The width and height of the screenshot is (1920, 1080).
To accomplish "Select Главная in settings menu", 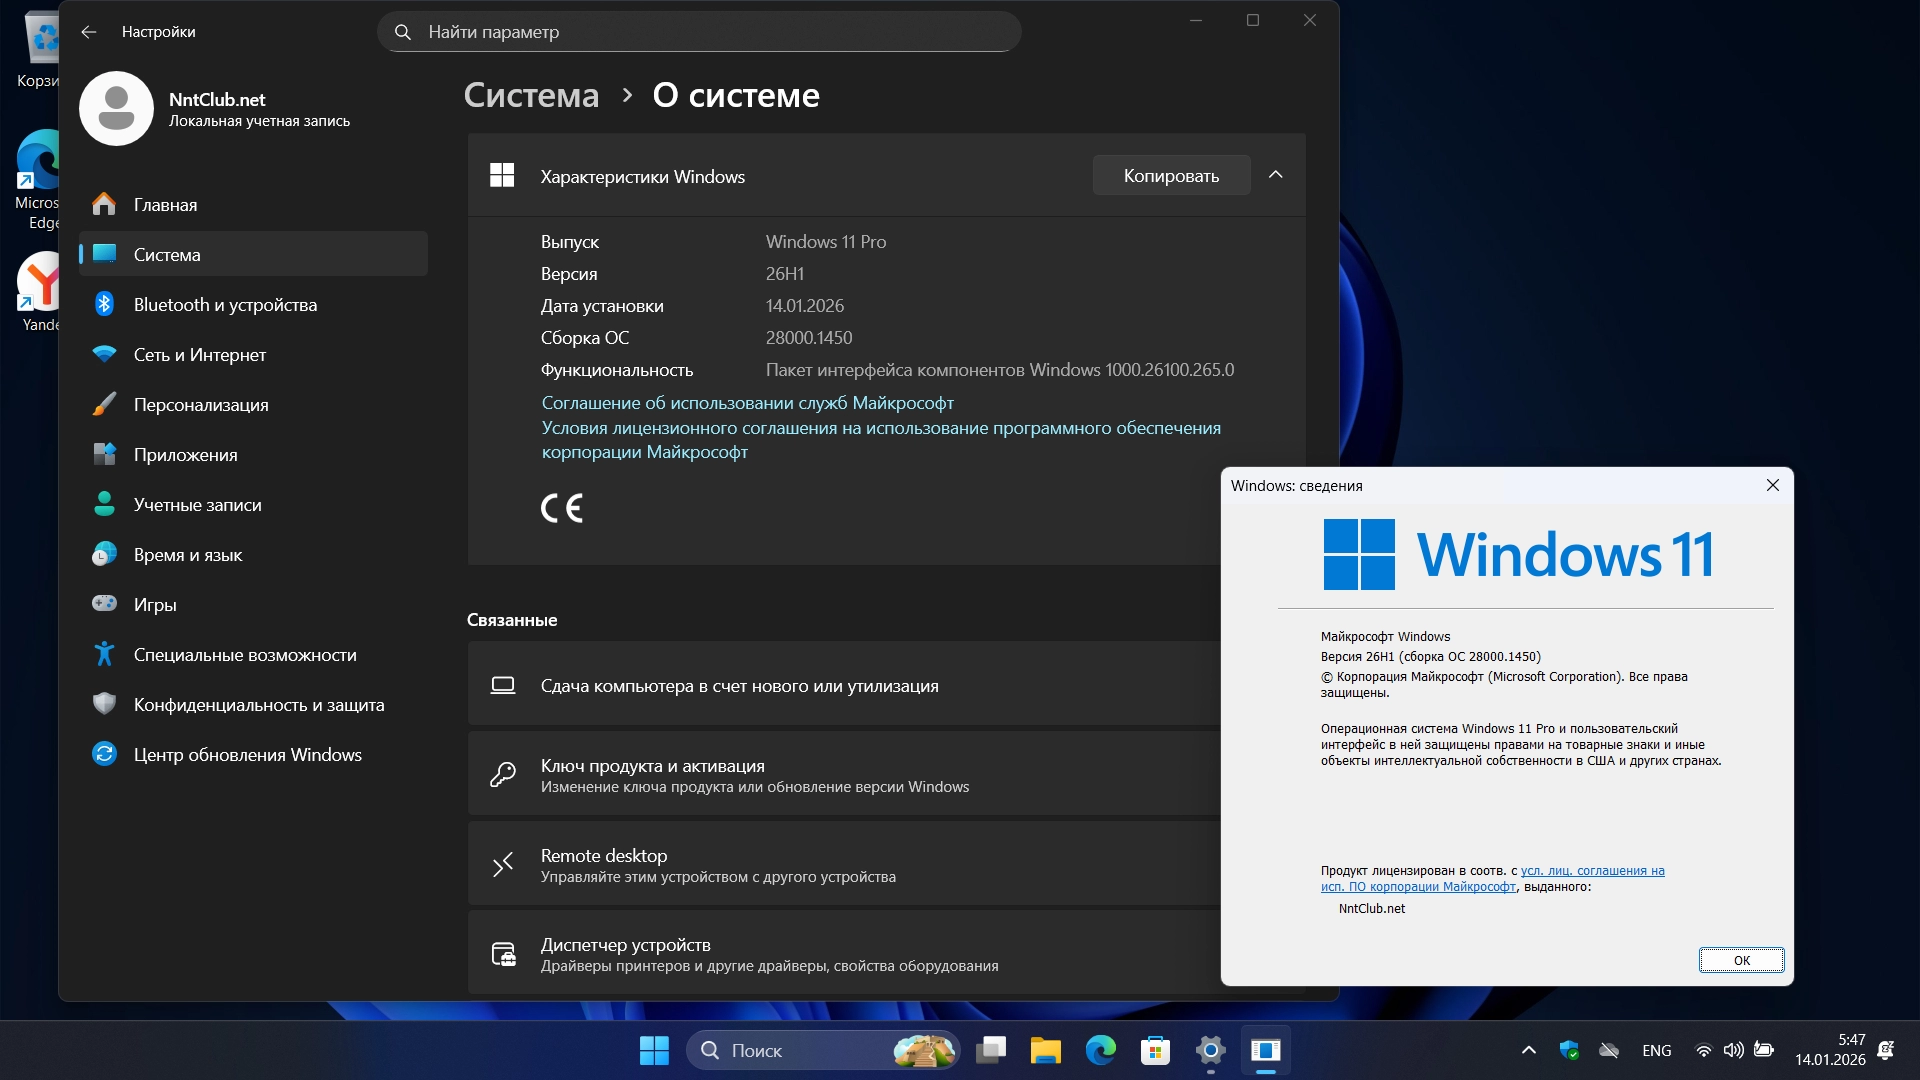I will (165, 205).
